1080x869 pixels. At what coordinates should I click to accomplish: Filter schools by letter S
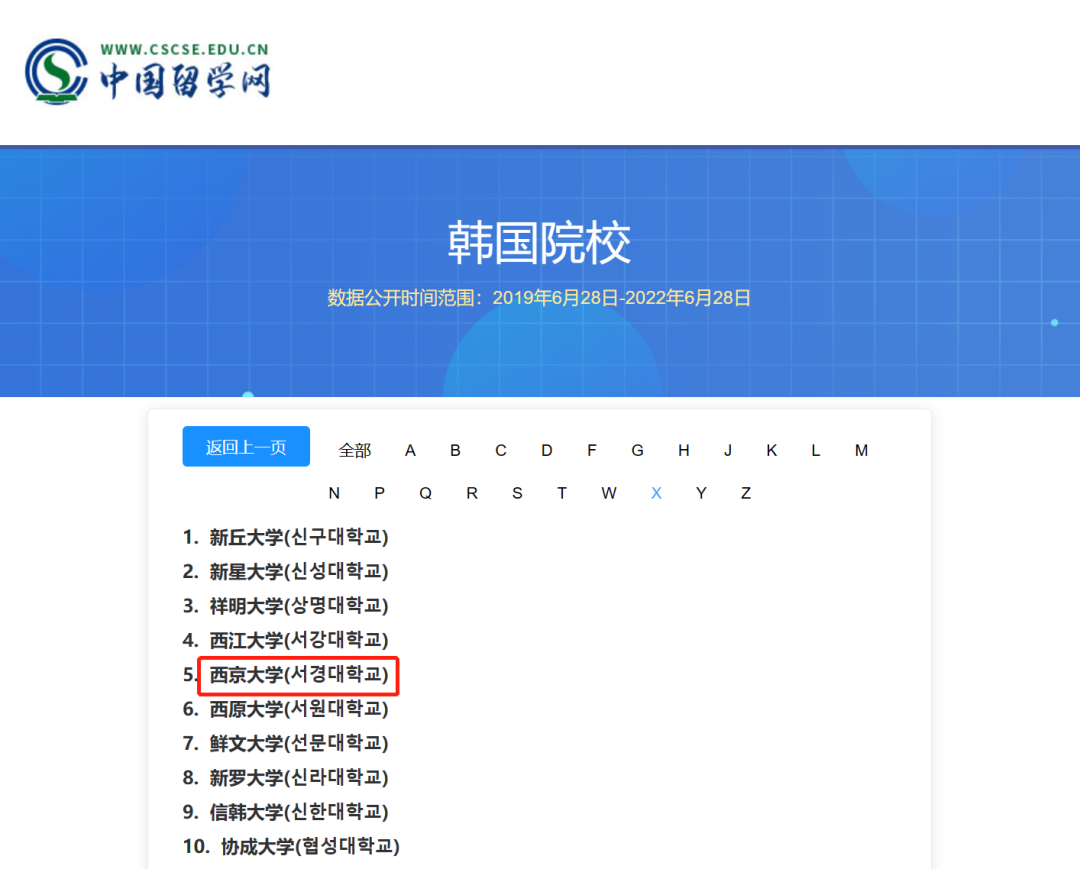pyautogui.click(x=517, y=494)
